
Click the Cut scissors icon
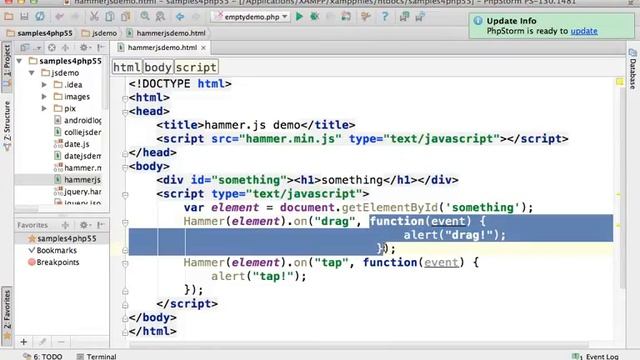pos(94,17)
